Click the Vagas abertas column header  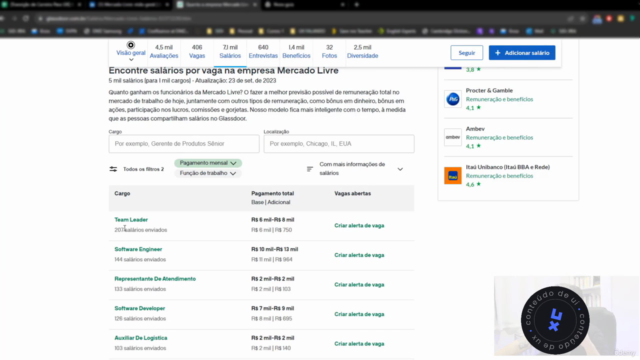pos(353,193)
